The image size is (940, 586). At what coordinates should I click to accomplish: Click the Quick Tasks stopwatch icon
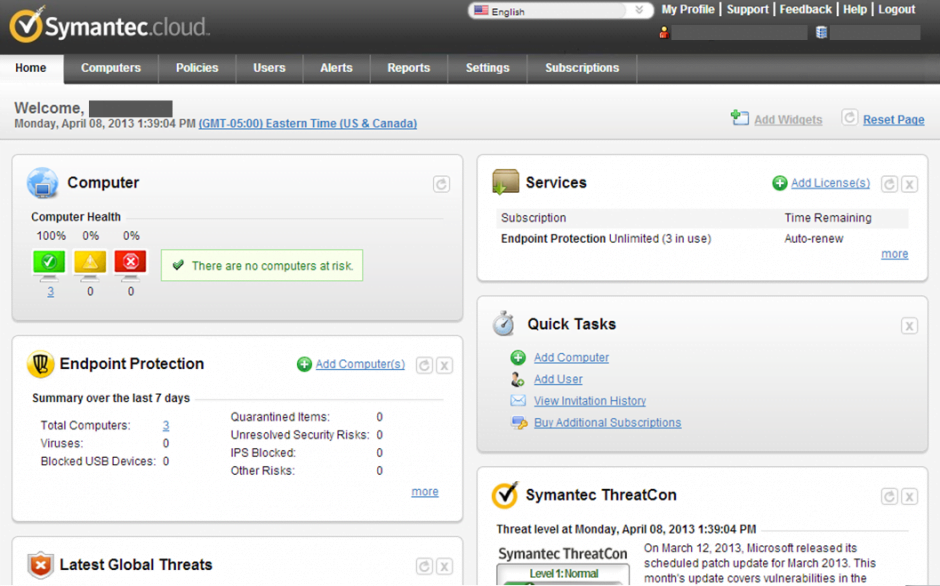(x=502, y=322)
